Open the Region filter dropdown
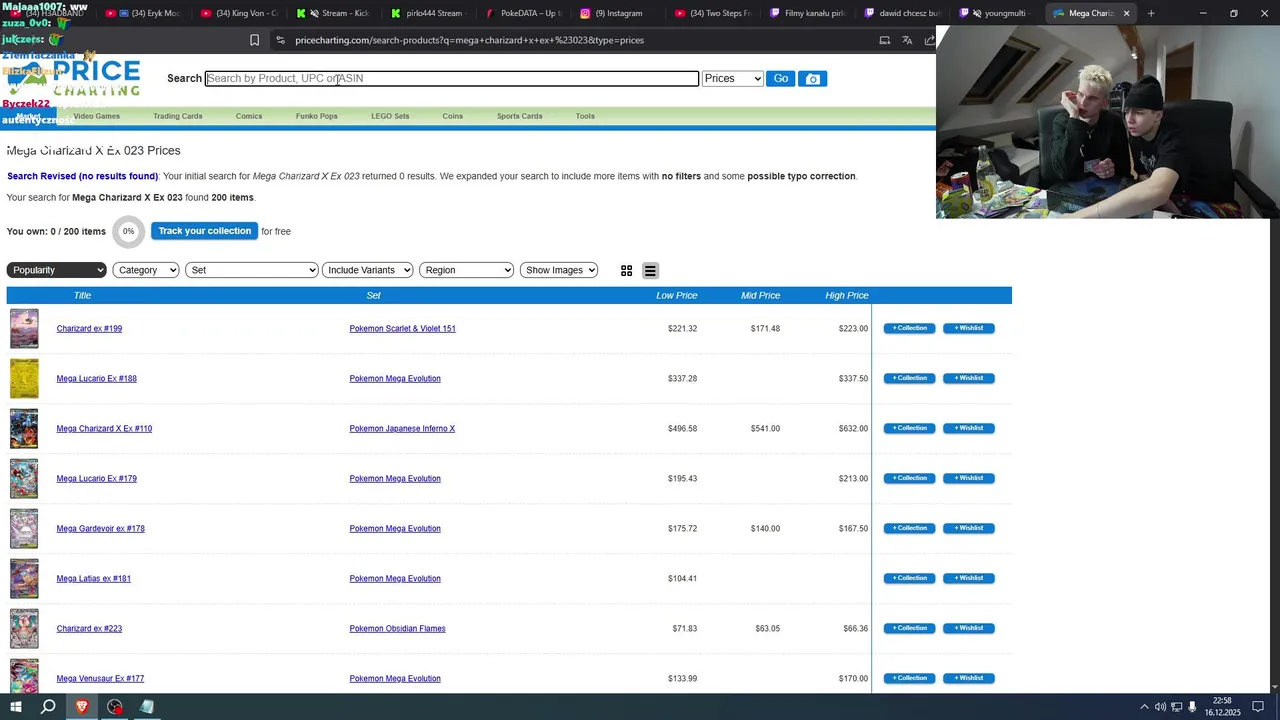Image resolution: width=1280 pixels, height=720 pixels. point(467,270)
